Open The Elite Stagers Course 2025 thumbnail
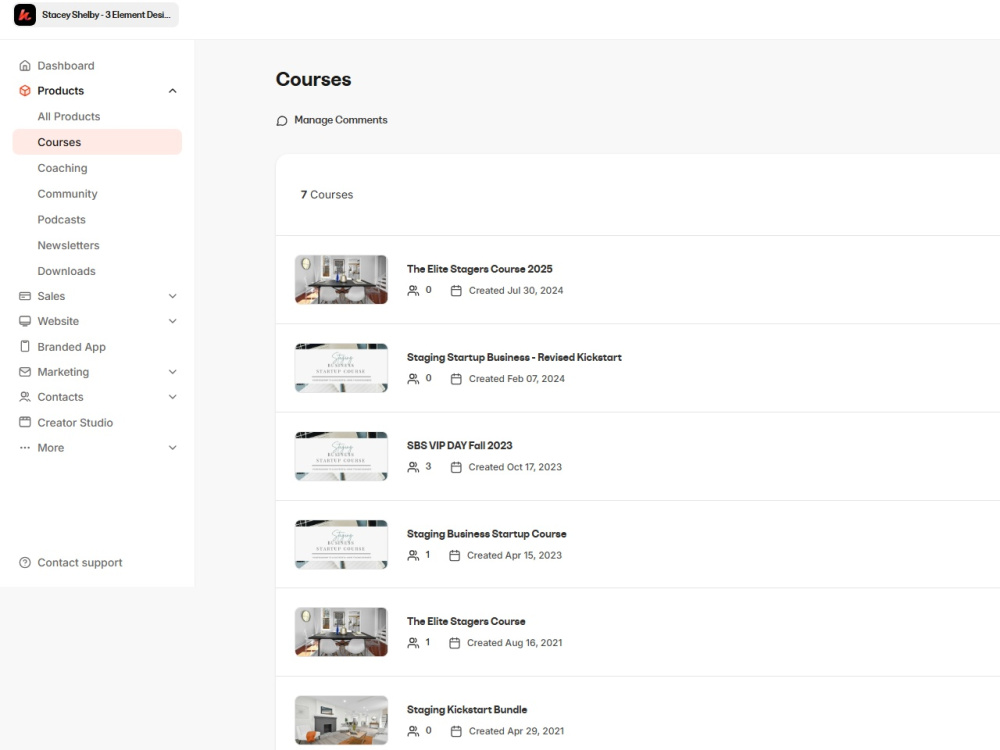 click(341, 279)
